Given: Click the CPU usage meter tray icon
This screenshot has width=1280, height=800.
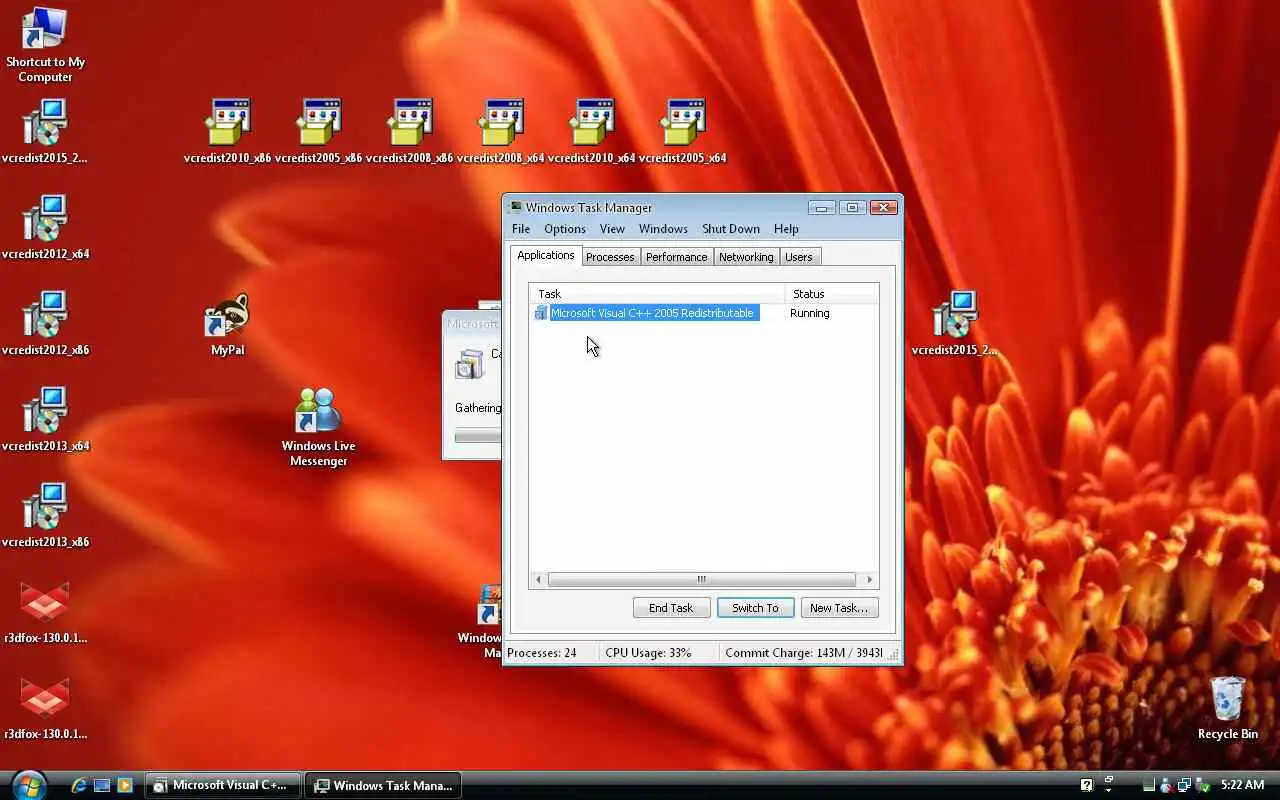Looking at the screenshot, I should (x=1149, y=785).
